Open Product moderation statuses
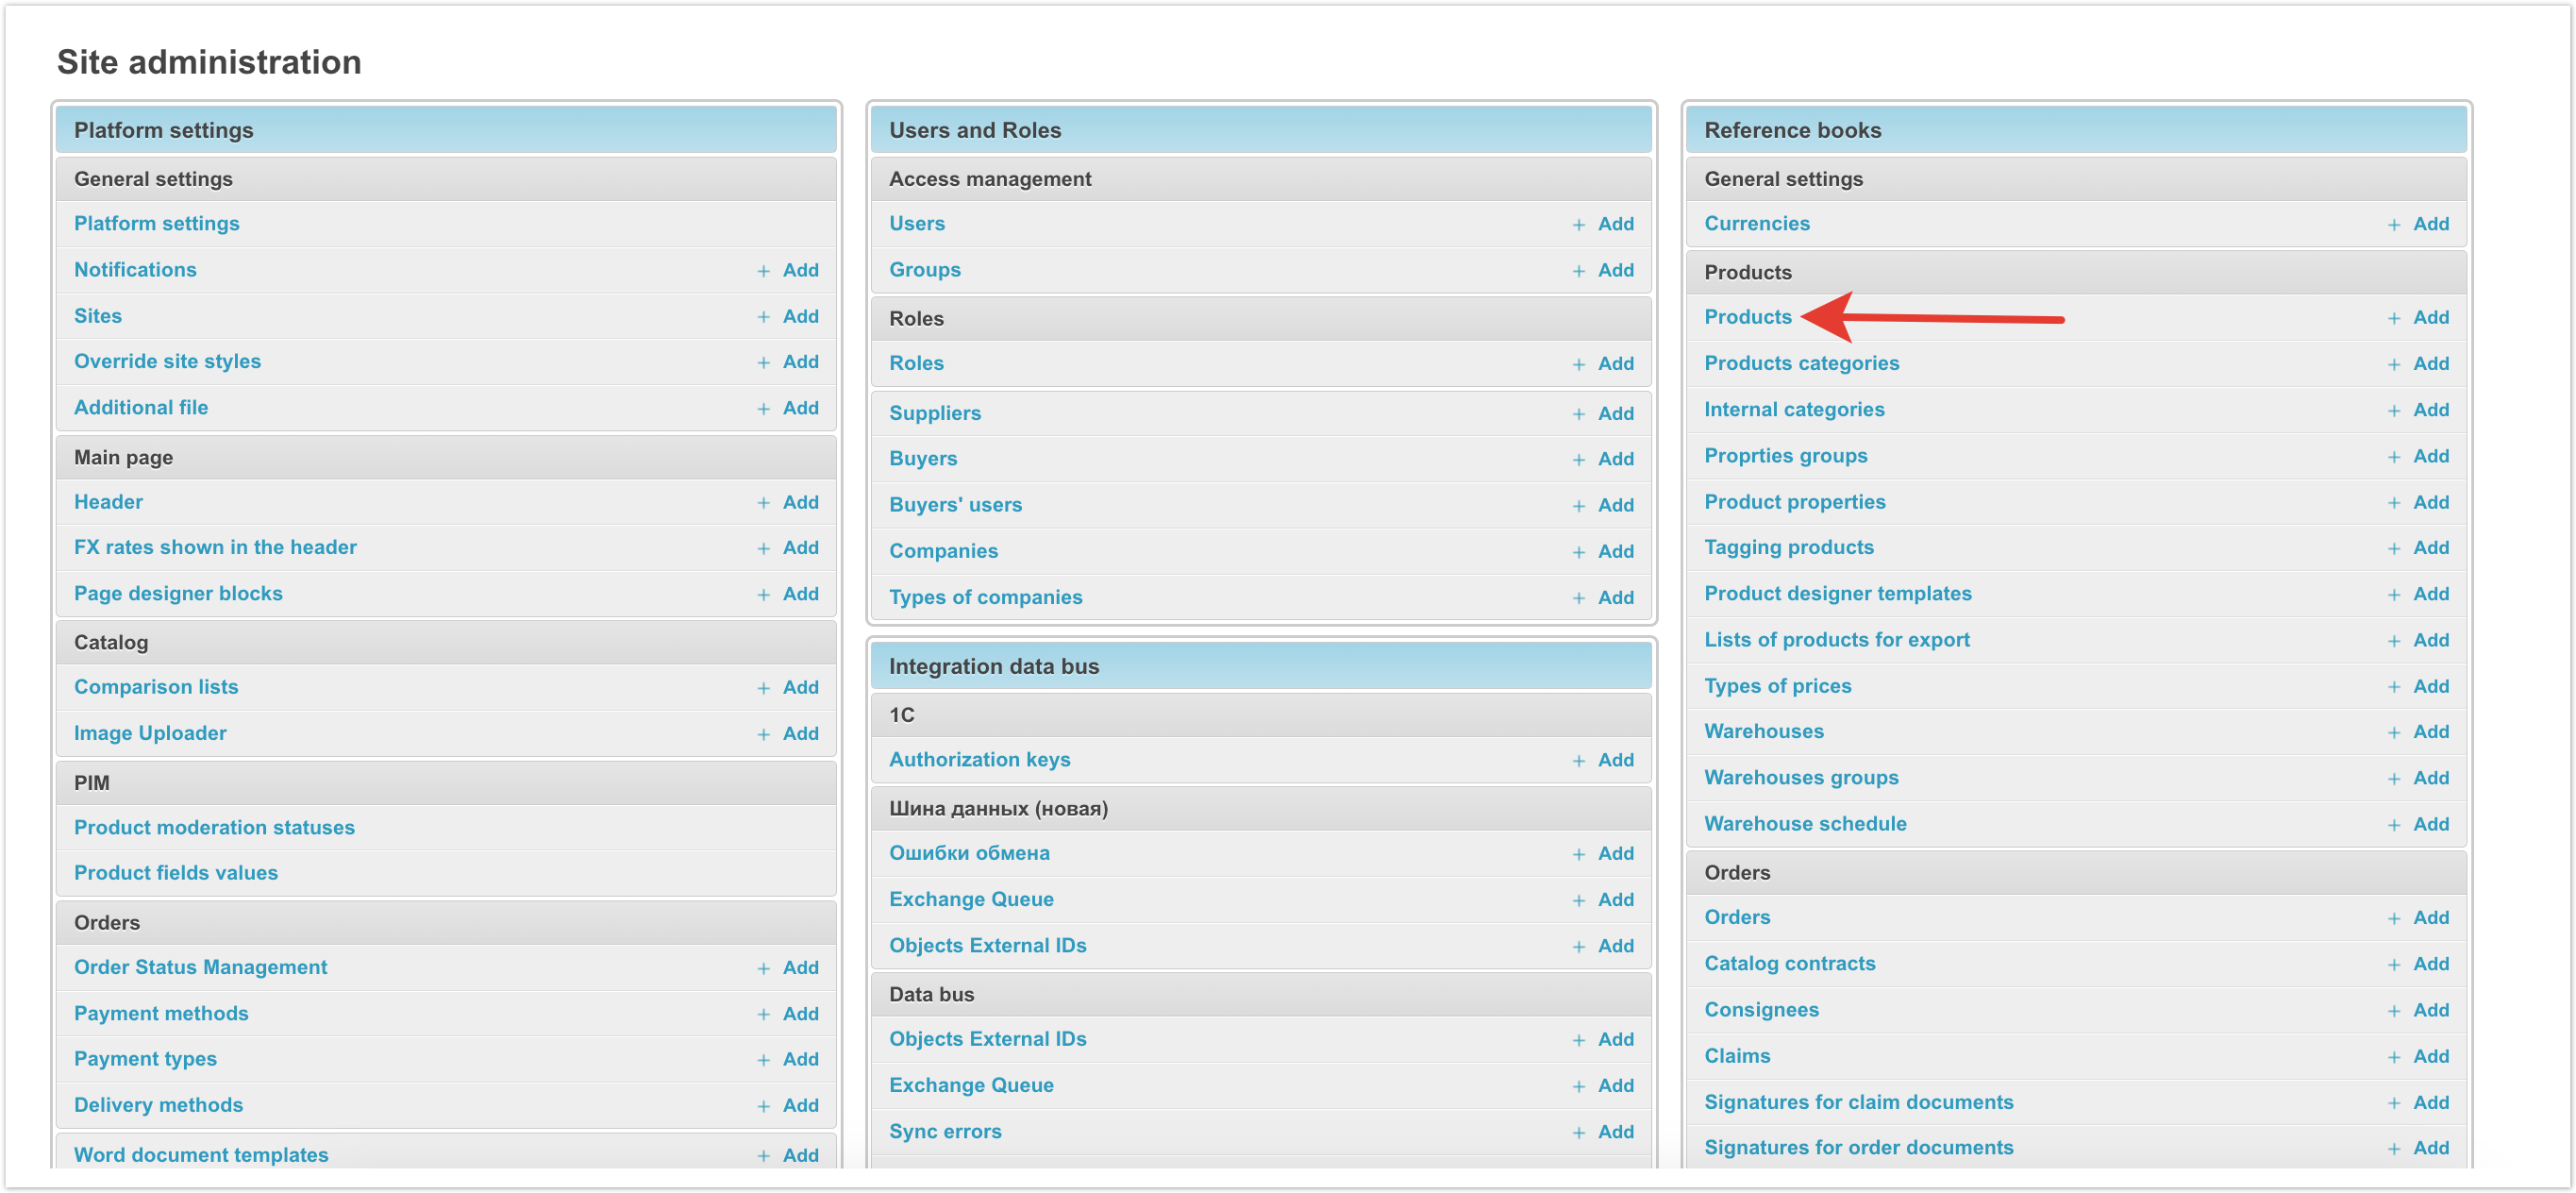Screen dimensions: 2576x1193 214,827
